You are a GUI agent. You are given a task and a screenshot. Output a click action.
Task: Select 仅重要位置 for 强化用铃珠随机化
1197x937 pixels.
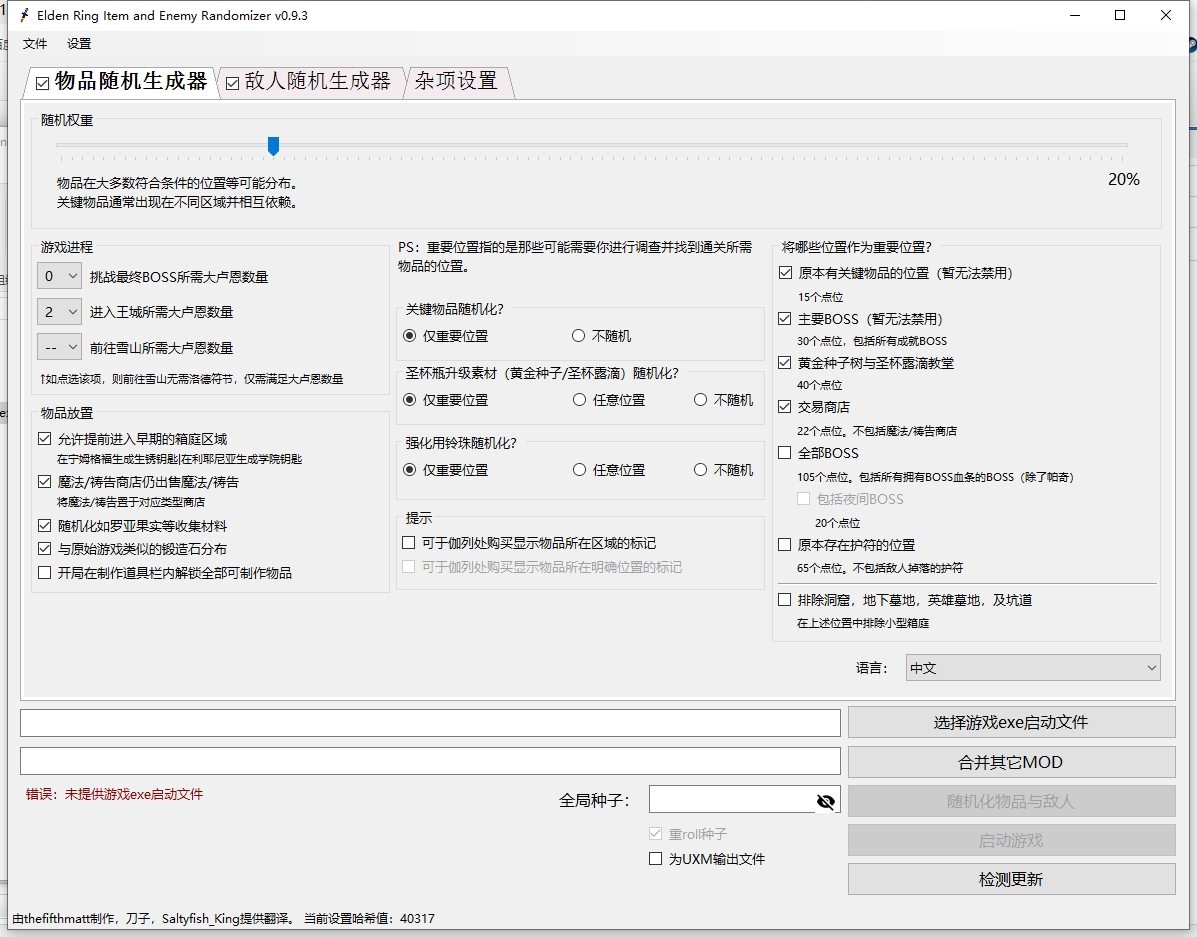(410, 470)
